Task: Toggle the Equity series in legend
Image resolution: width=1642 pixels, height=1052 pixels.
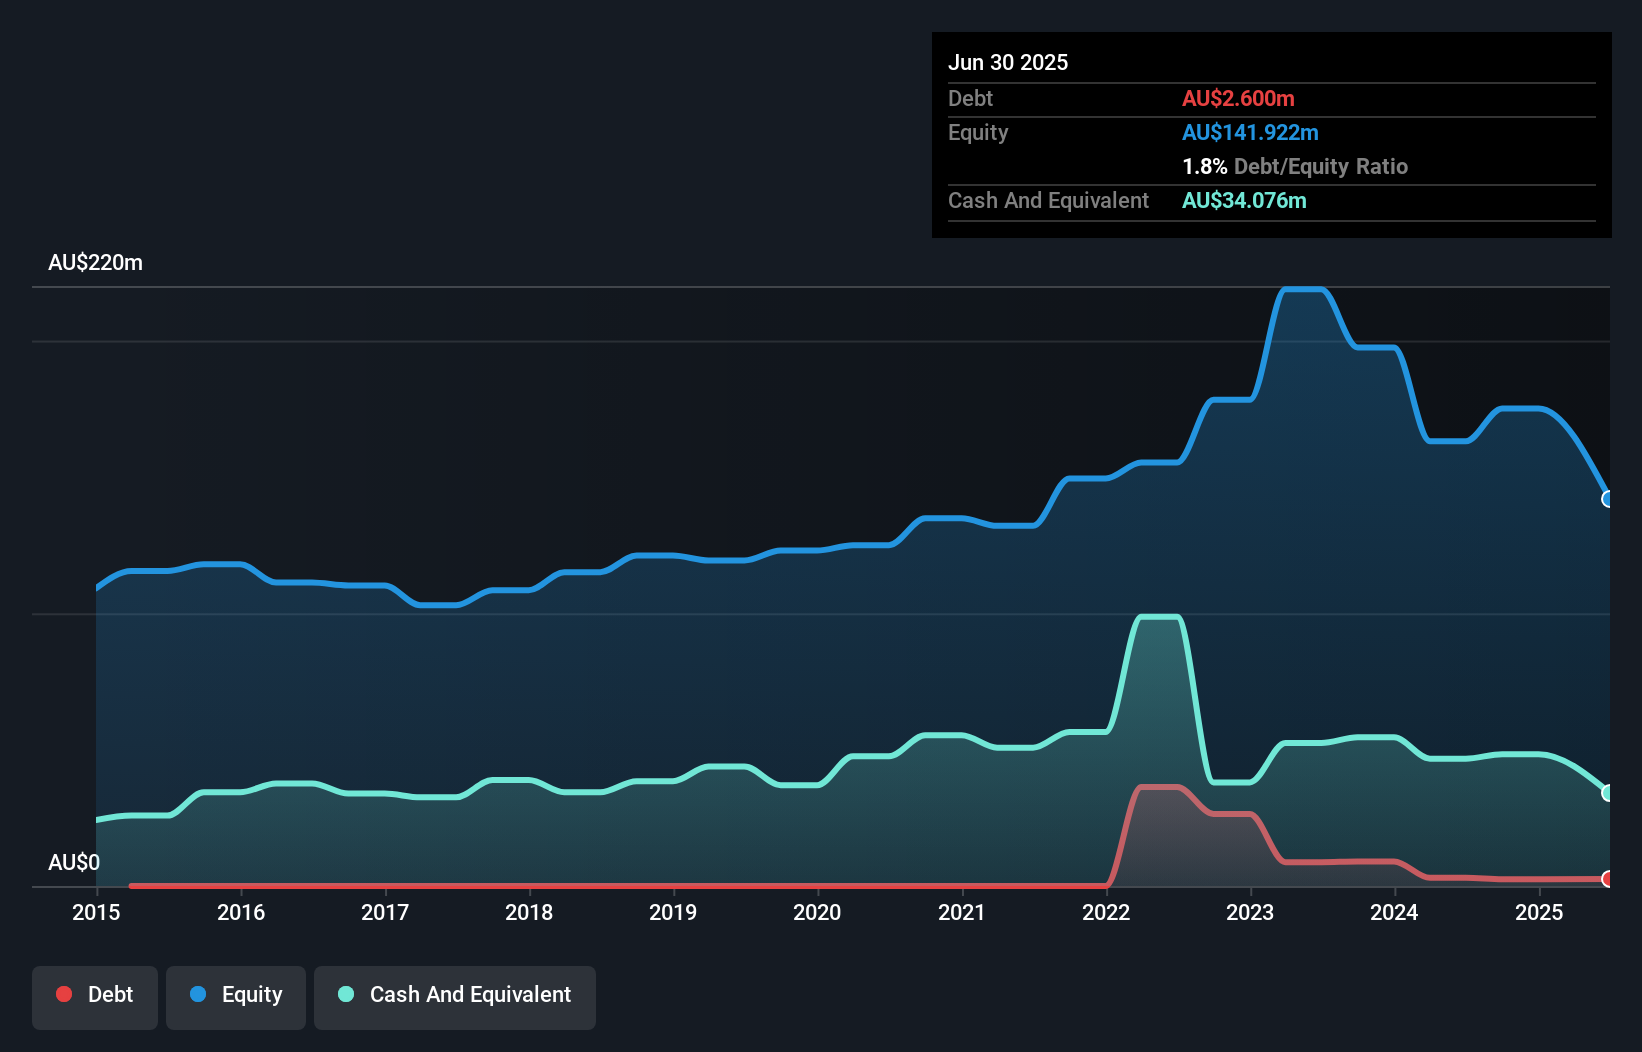Action: point(236,995)
